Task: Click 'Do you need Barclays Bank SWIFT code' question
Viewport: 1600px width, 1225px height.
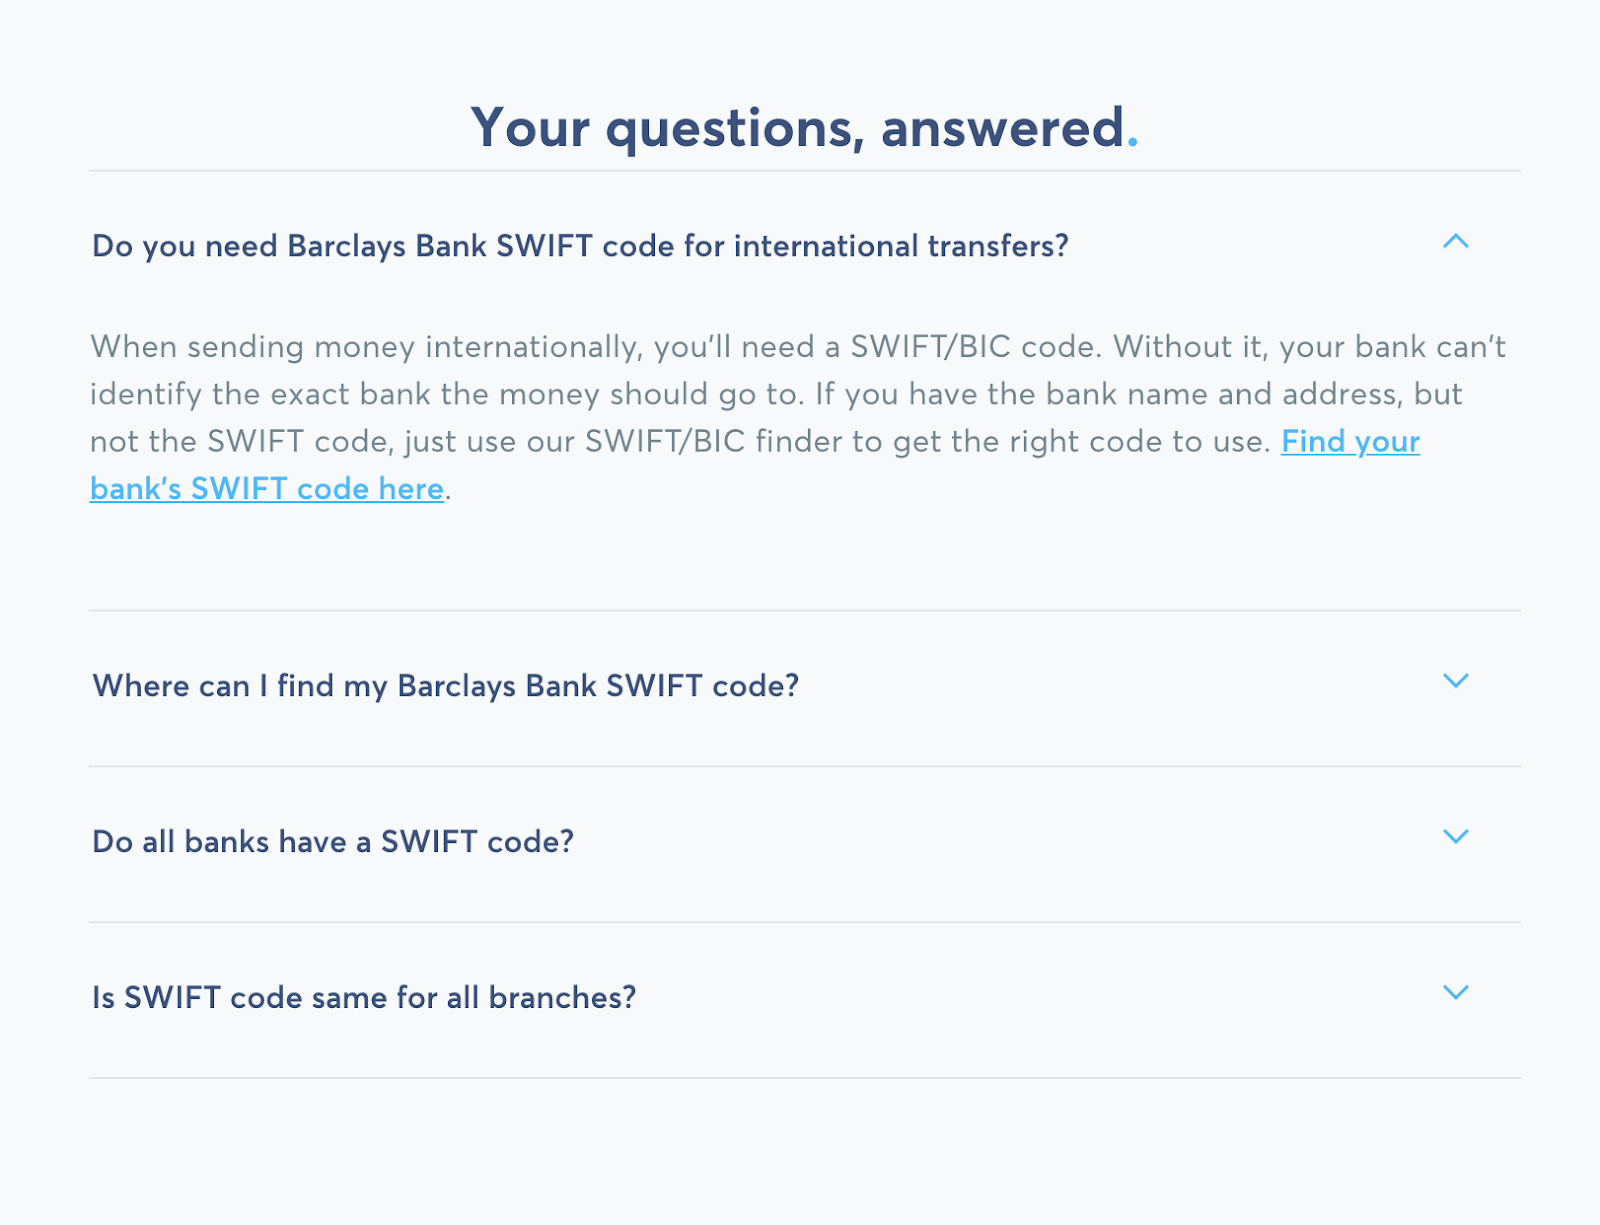Action: click(x=580, y=246)
